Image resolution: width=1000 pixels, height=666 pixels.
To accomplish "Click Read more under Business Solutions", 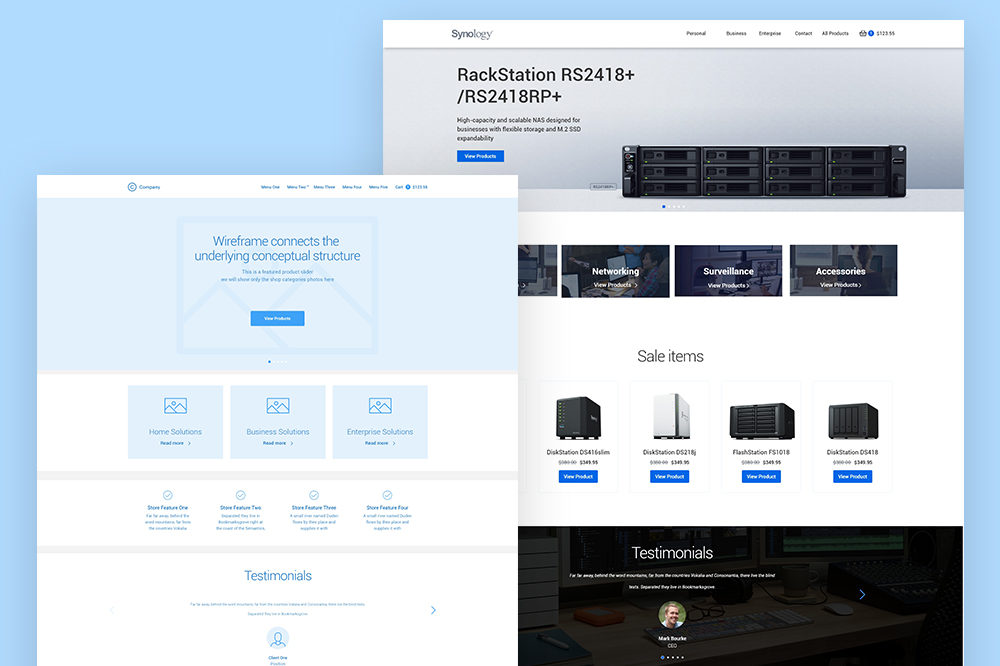I will 278,443.
